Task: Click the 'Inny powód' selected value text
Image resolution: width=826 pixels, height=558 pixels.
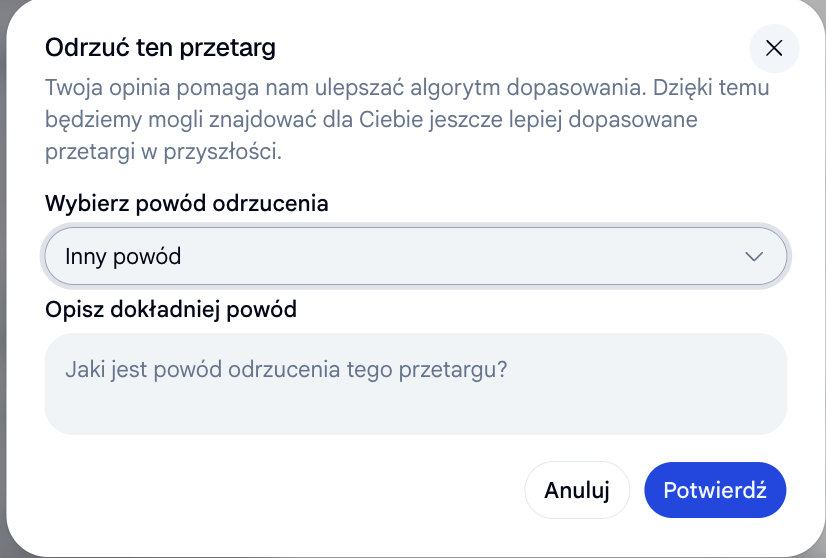Action: click(123, 257)
